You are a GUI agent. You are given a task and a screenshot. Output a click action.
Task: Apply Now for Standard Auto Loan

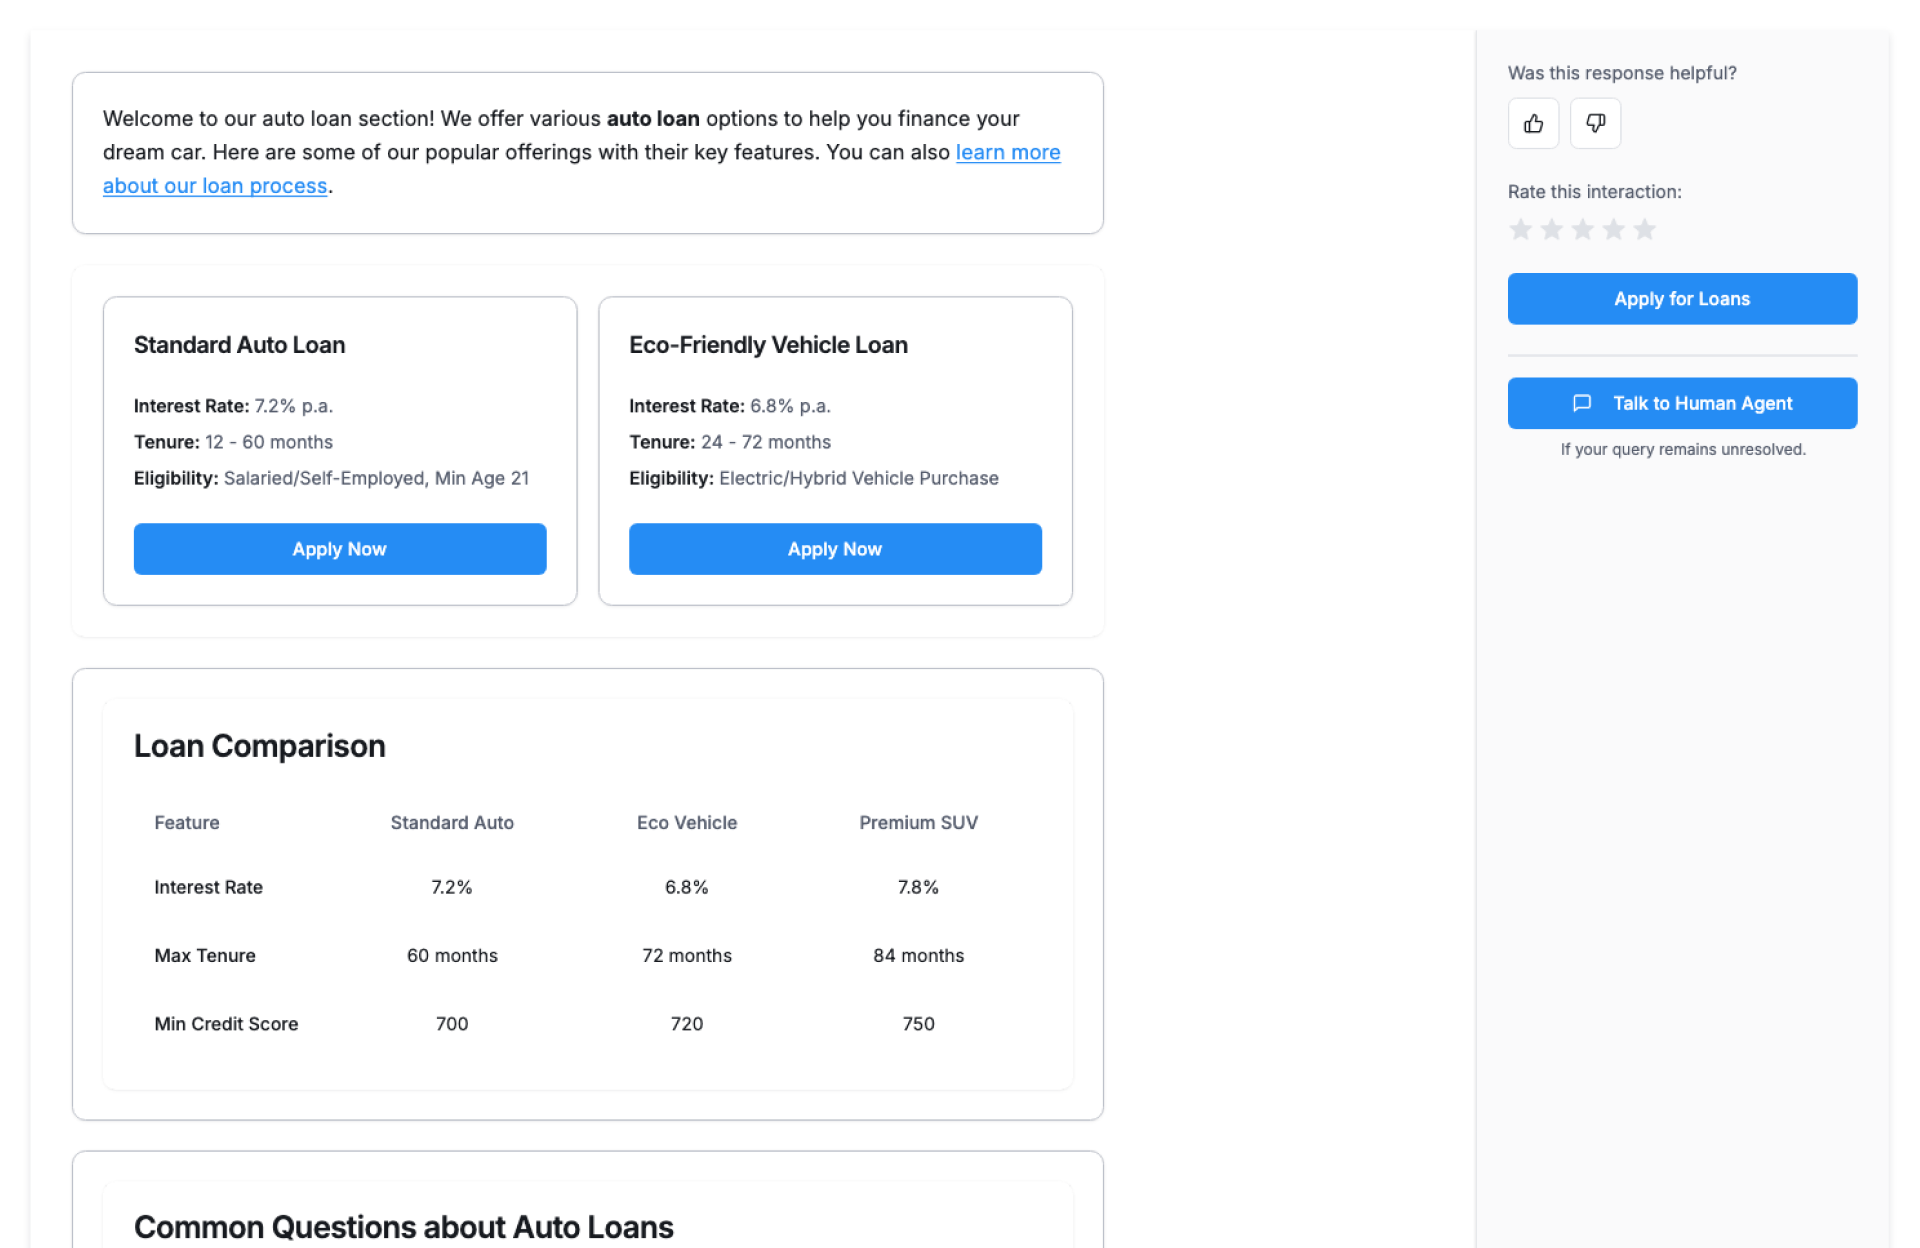(x=340, y=549)
